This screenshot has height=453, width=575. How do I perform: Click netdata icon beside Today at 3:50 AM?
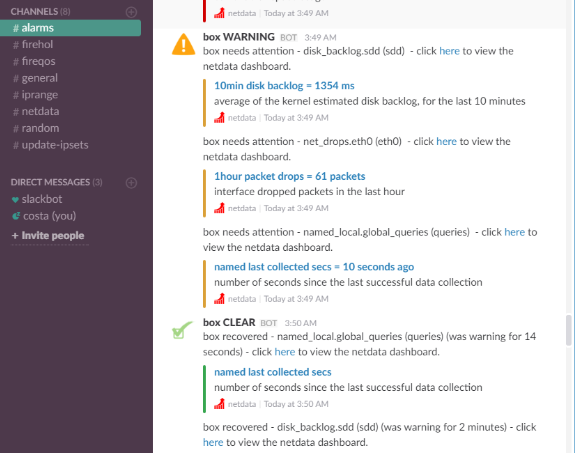click(219, 404)
